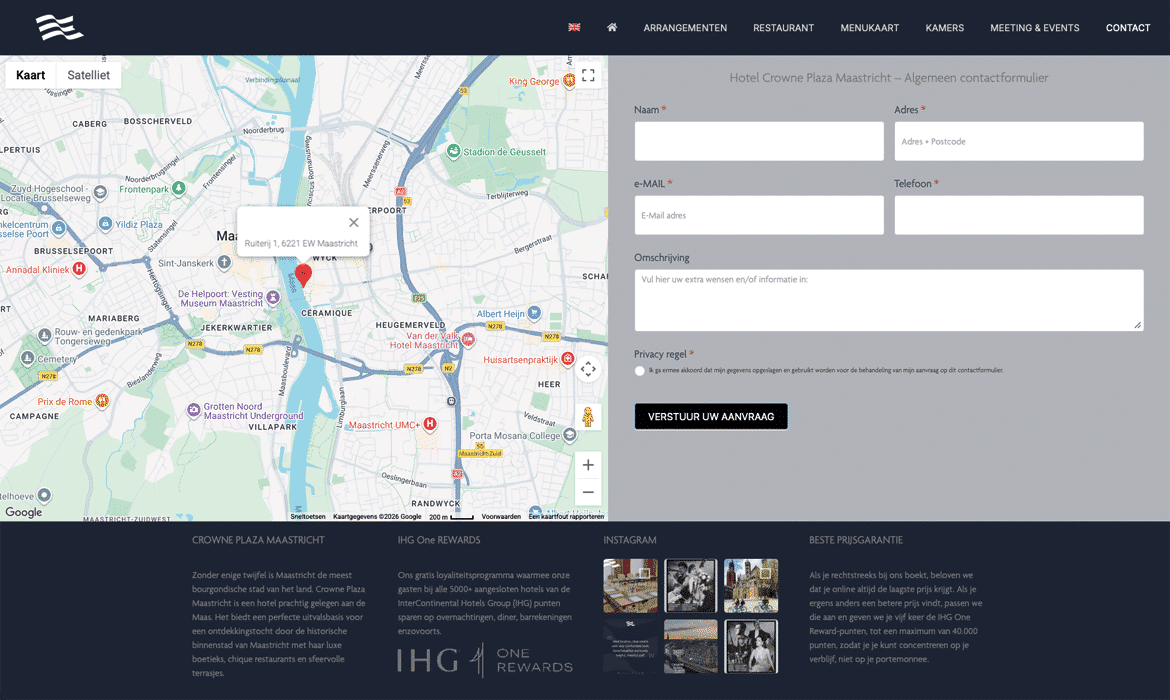
Task: Focus the Naam input field
Action: point(759,141)
